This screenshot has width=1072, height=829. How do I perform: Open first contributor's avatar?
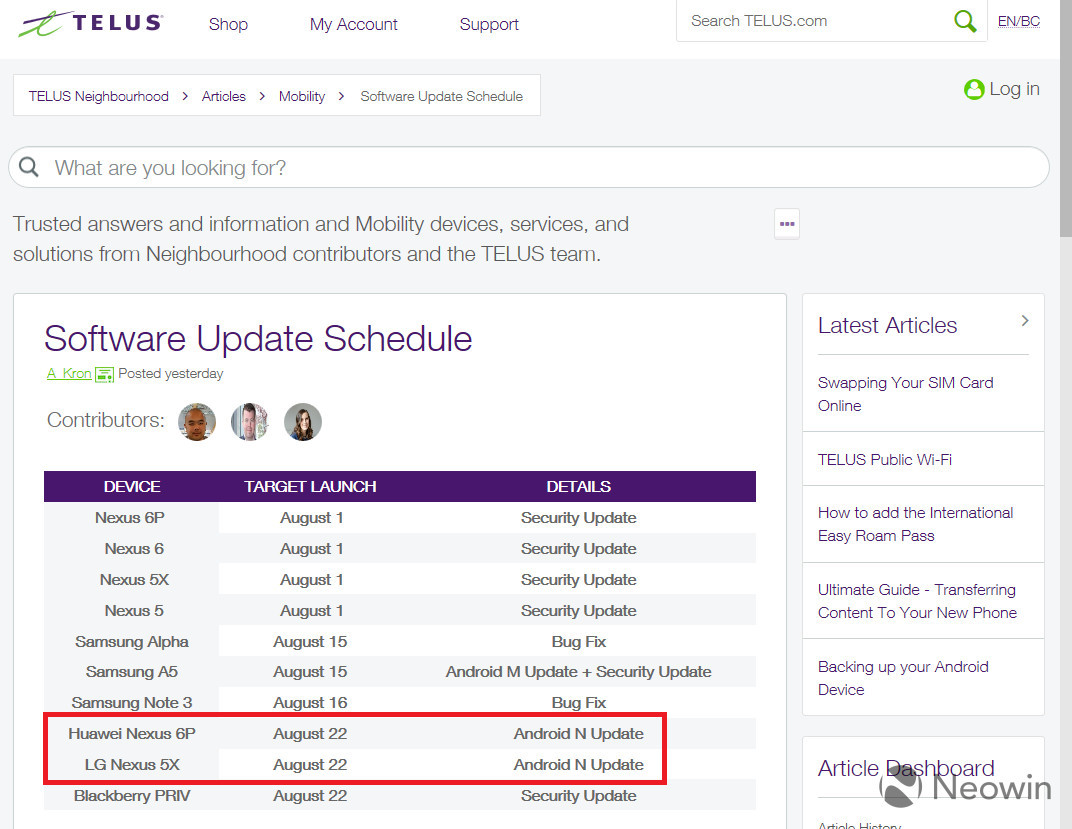click(197, 422)
